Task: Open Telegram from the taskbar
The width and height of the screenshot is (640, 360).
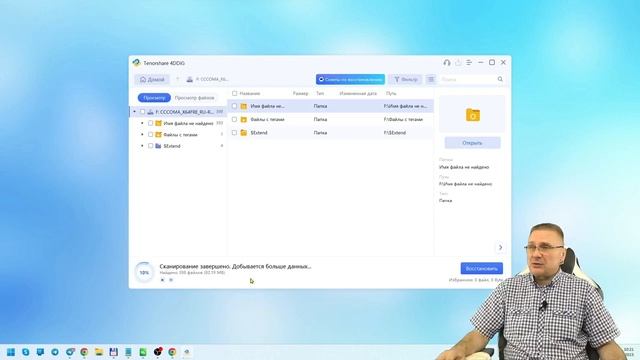Action: [x=55, y=352]
